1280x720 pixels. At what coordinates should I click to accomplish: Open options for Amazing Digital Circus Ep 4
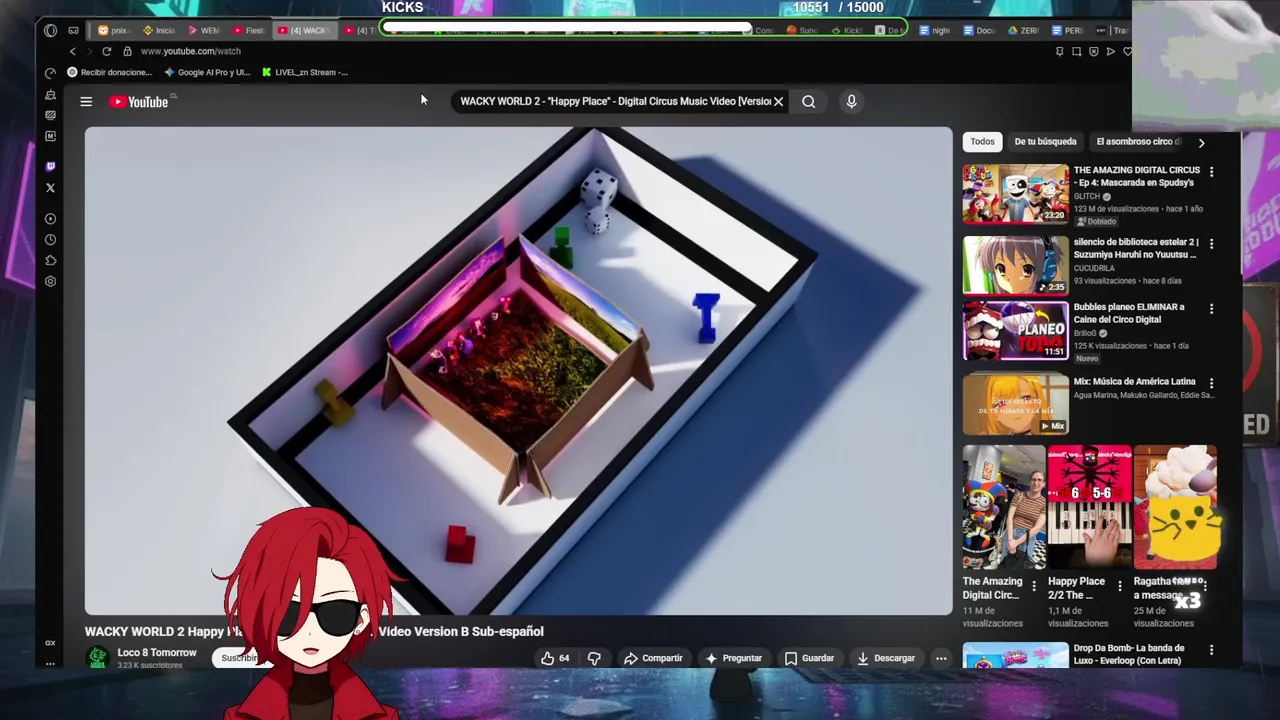click(1211, 172)
